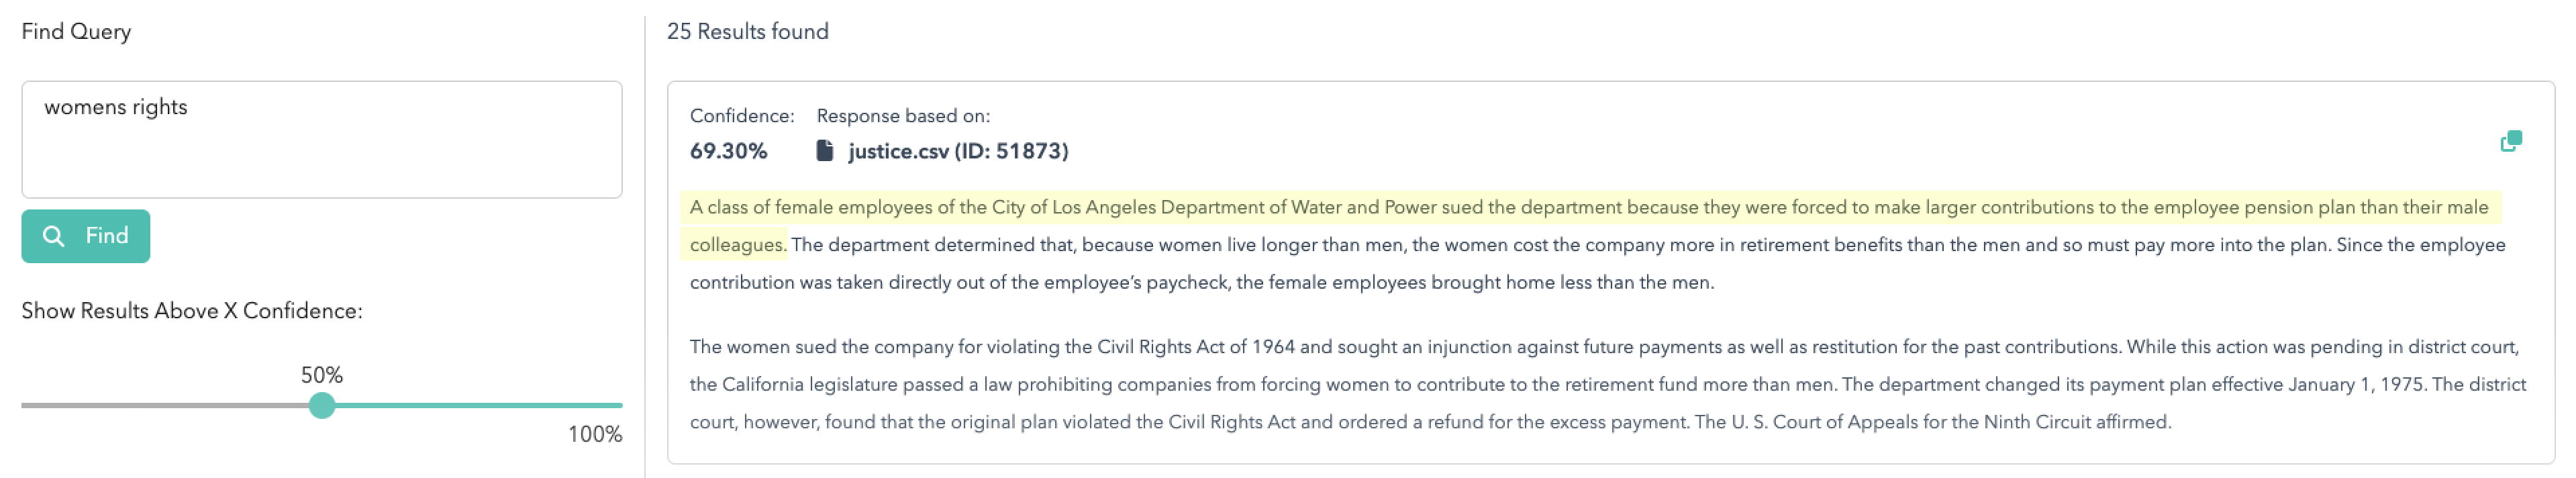
Task: Click "Show Results Above X Confidence" label
Action: (x=192, y=311)
